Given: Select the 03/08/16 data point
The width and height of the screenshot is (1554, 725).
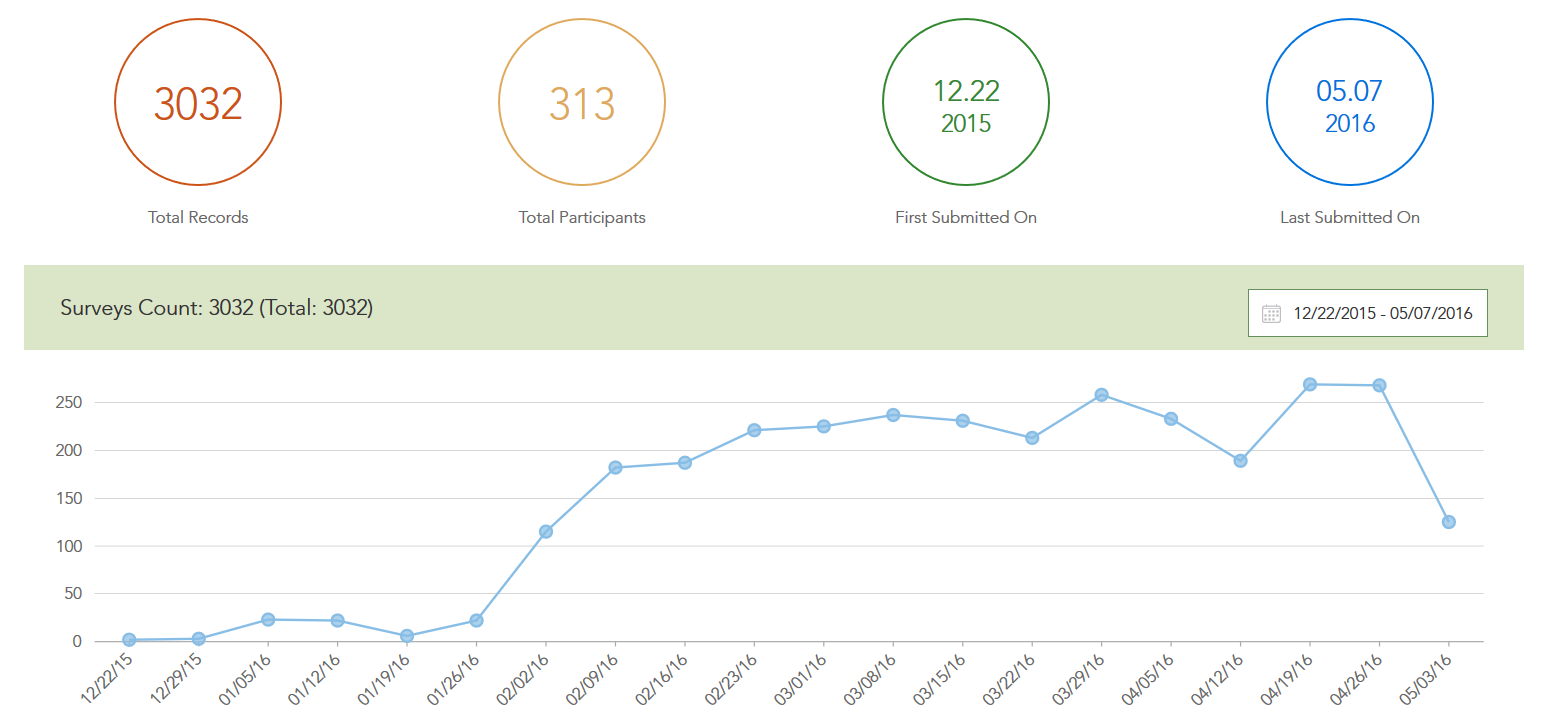Looking at the screenshot, I should tap(893, 415).
